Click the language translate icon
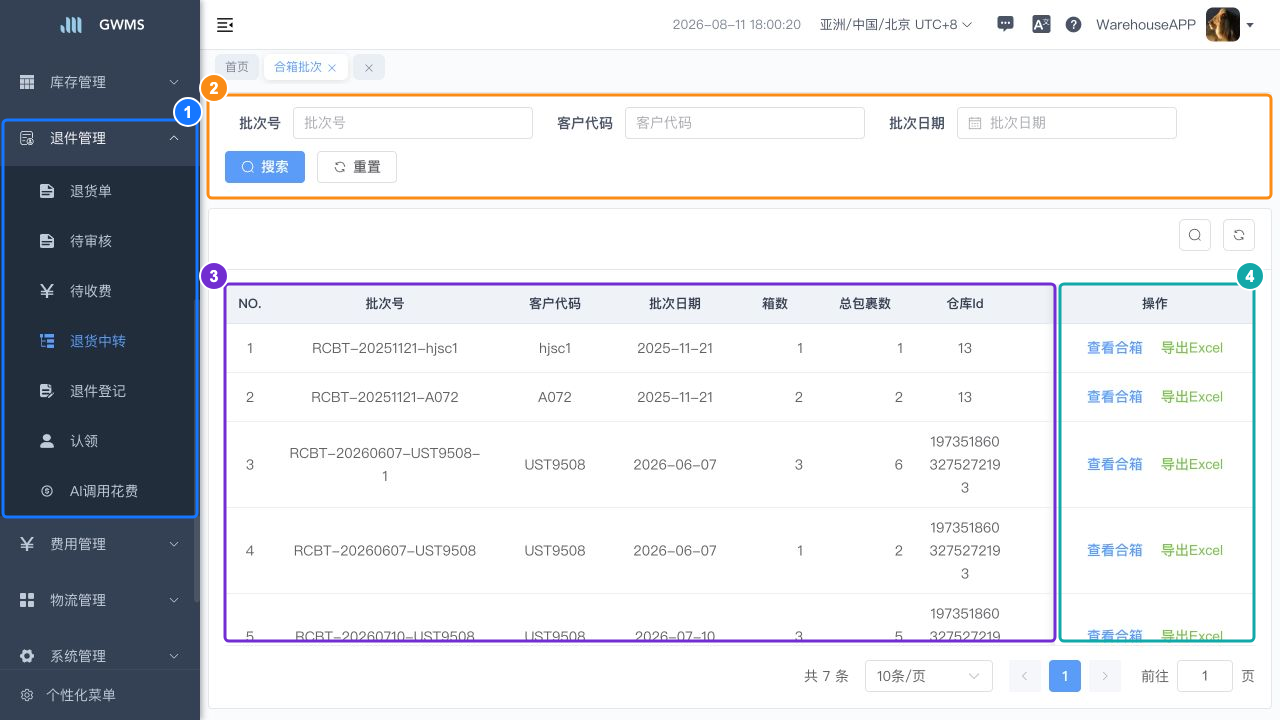The height and width of the screenshot is (720, 1280). click(1041, 25)
